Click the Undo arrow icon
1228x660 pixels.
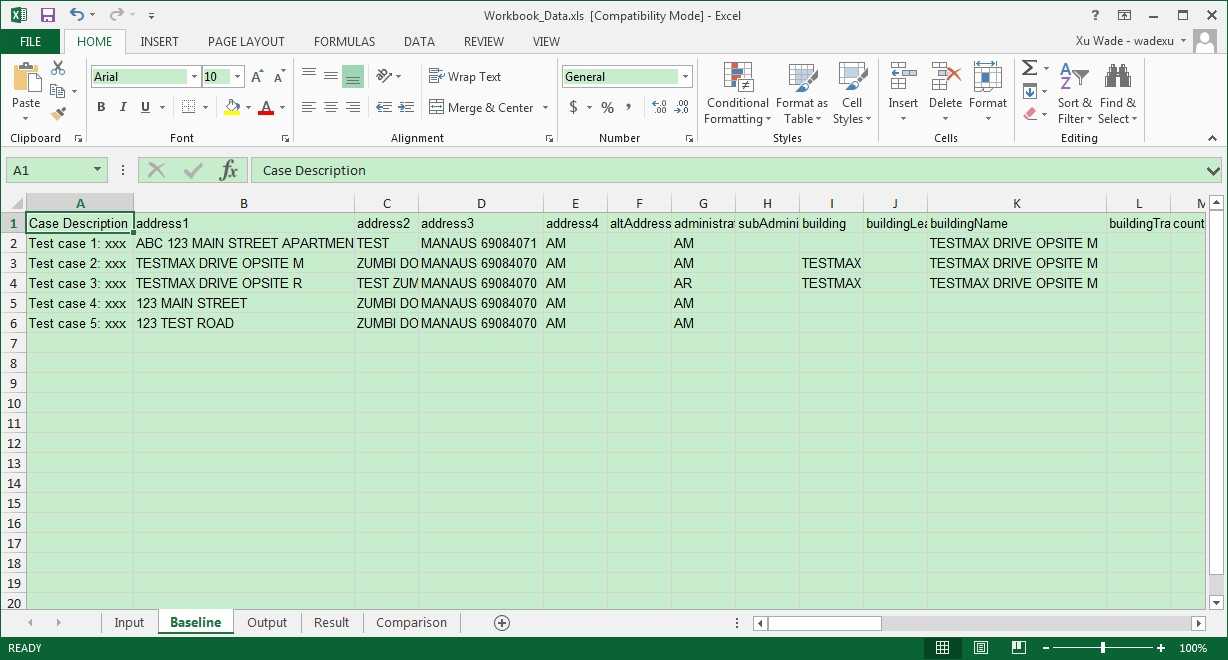point(77,15)
